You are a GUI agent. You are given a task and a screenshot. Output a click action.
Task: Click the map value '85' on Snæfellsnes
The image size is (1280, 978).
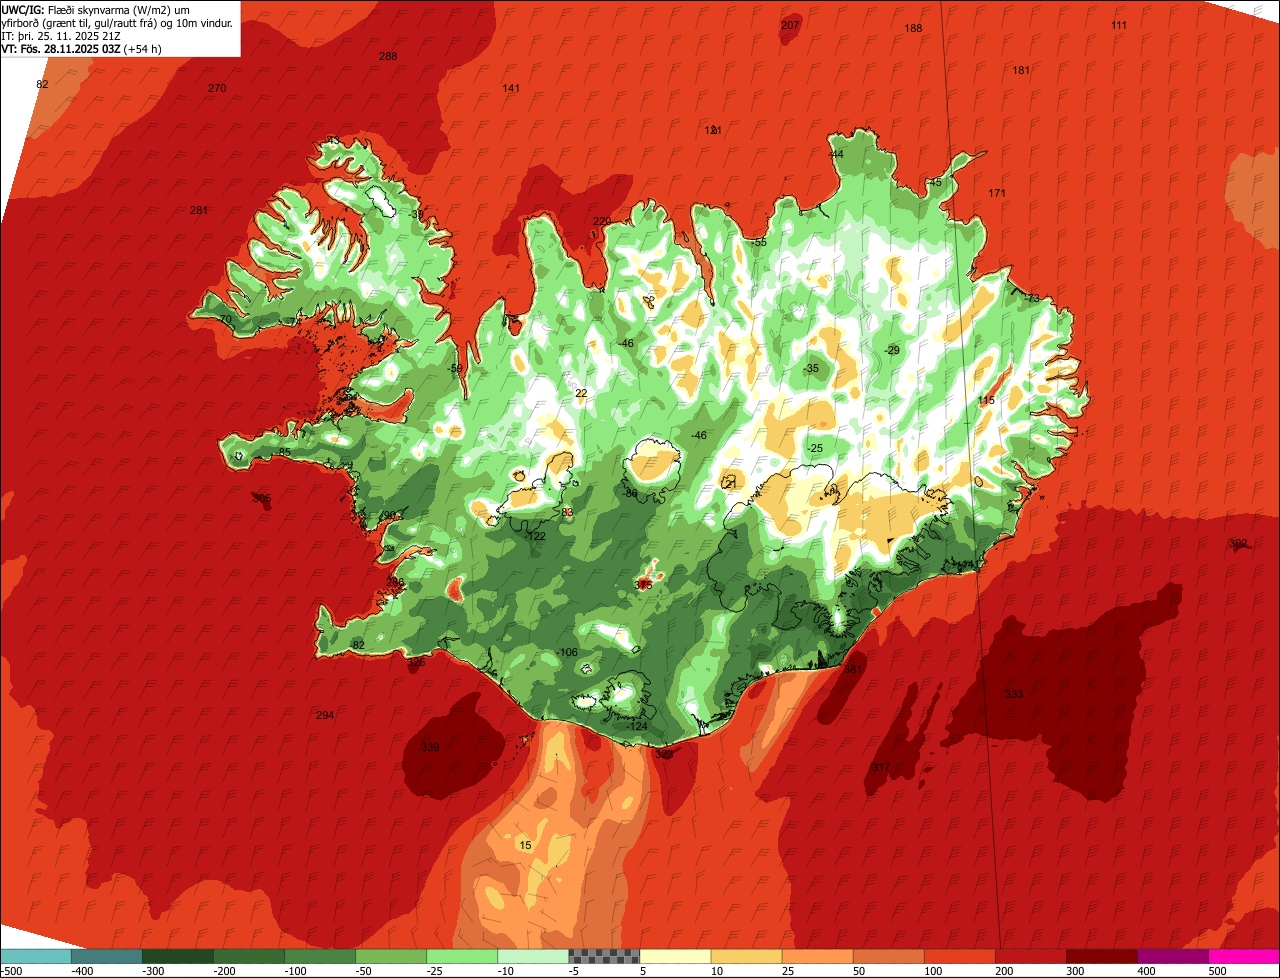[x=284, y=452]
